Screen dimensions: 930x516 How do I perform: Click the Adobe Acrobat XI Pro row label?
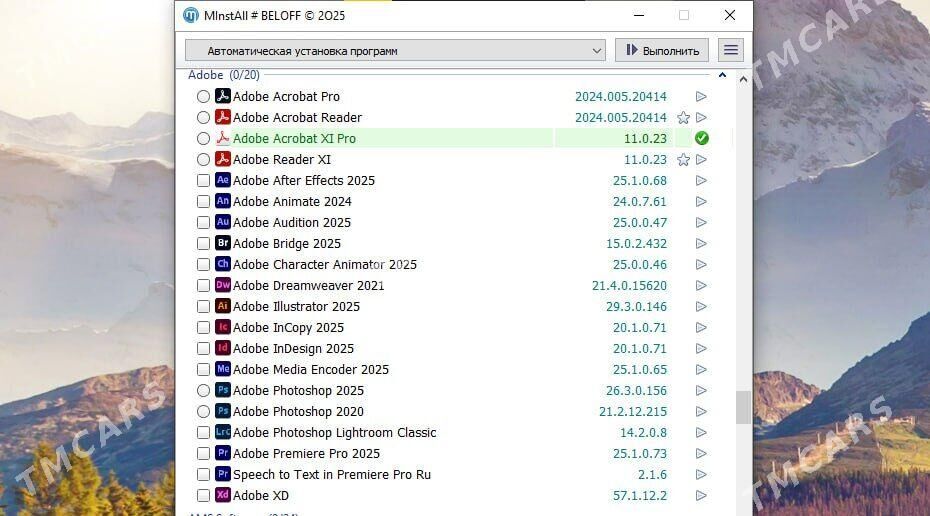294,139
